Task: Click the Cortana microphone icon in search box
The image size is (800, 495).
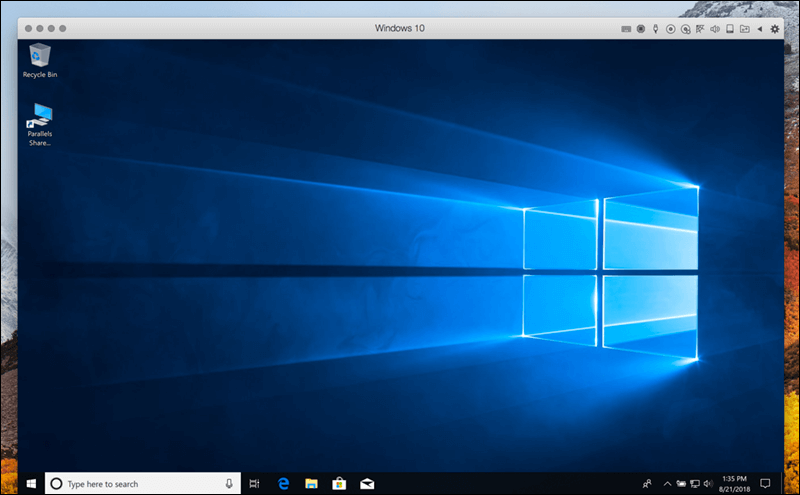Action: click(x=229, y=483)
